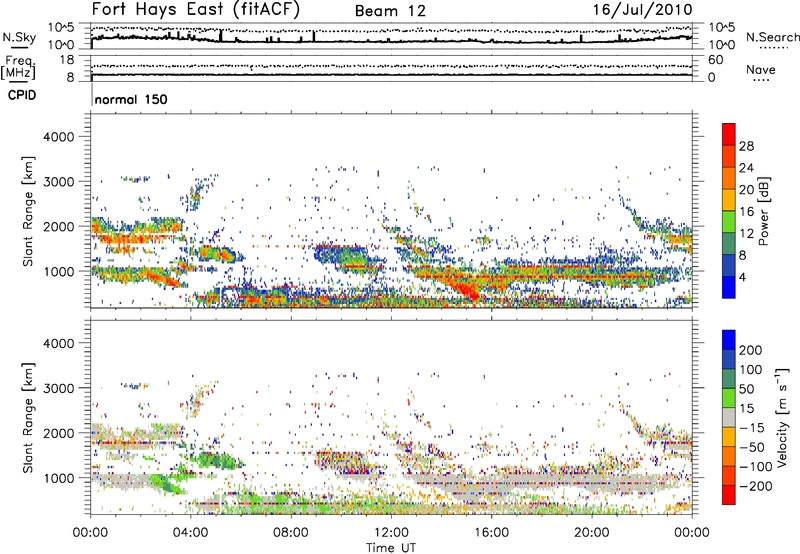Pick the blue bottom segment of Power colorbar
This screenshot has width=800, height=554.
click(x=729, y=287)
